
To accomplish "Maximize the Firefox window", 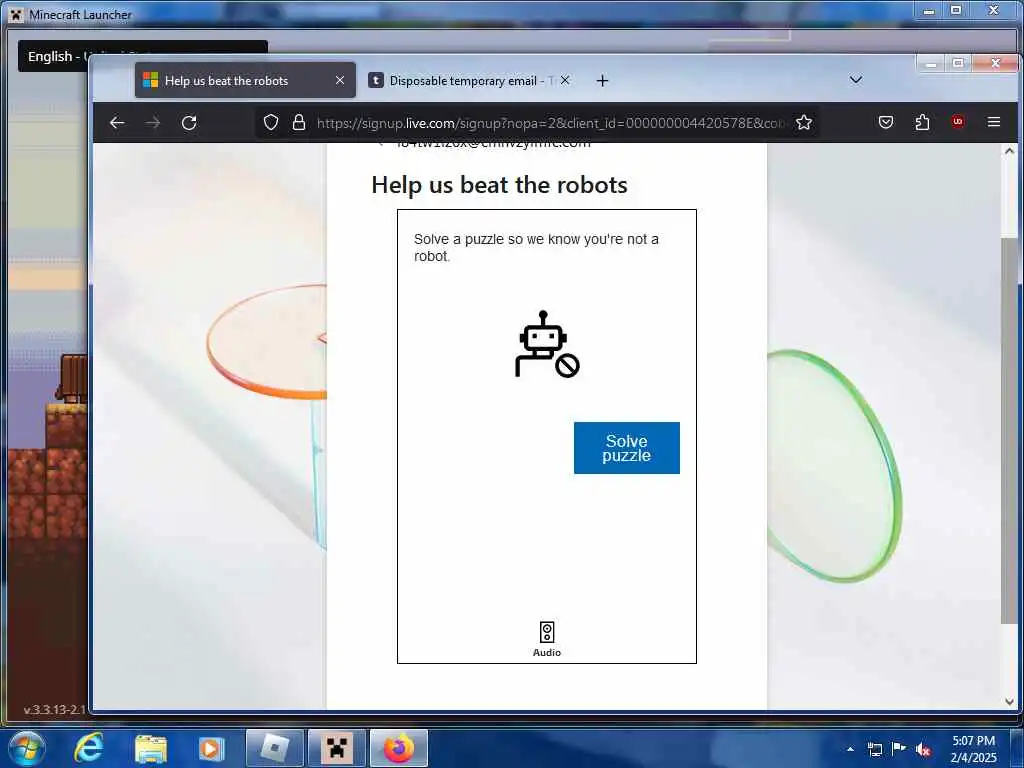I will click(958, 63).
